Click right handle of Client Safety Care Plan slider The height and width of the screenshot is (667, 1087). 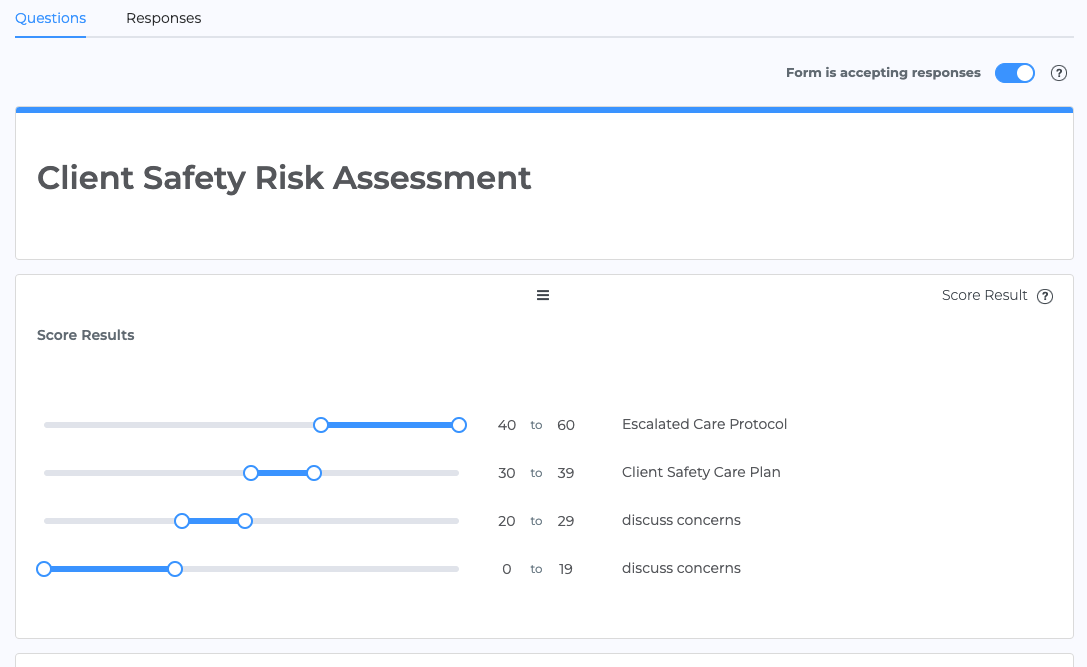(314, 473)
